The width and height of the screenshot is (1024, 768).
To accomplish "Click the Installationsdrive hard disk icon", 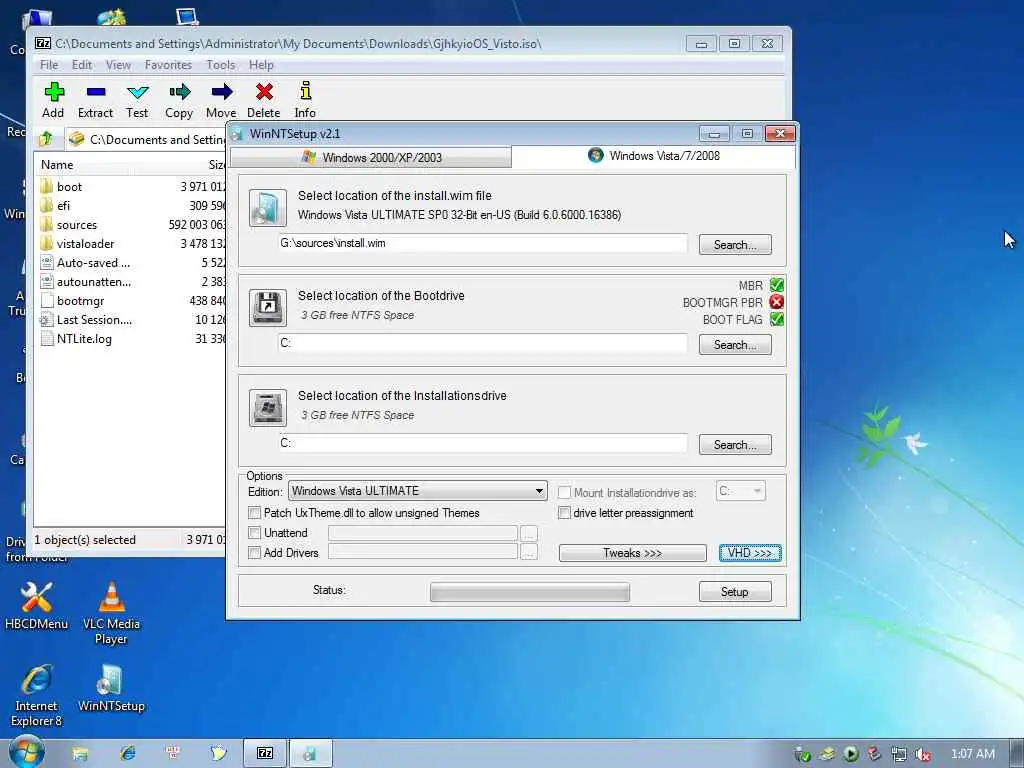I will pos(268,408).
